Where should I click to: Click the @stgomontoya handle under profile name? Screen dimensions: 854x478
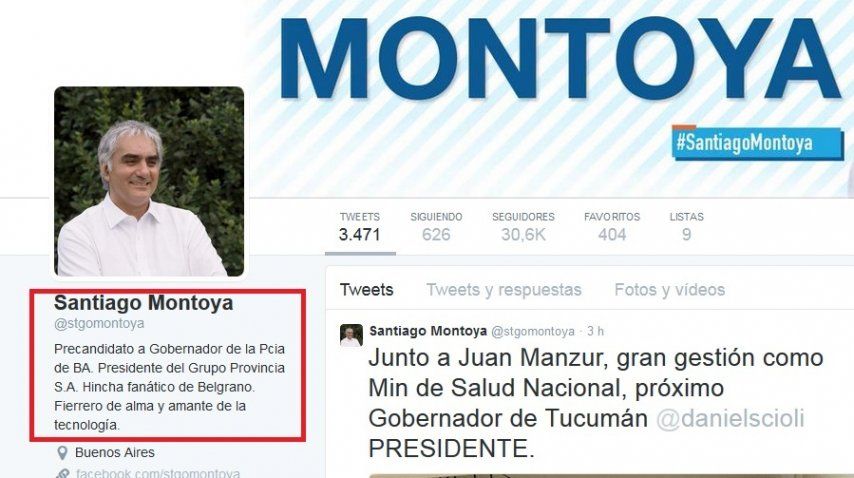(99, 323)
